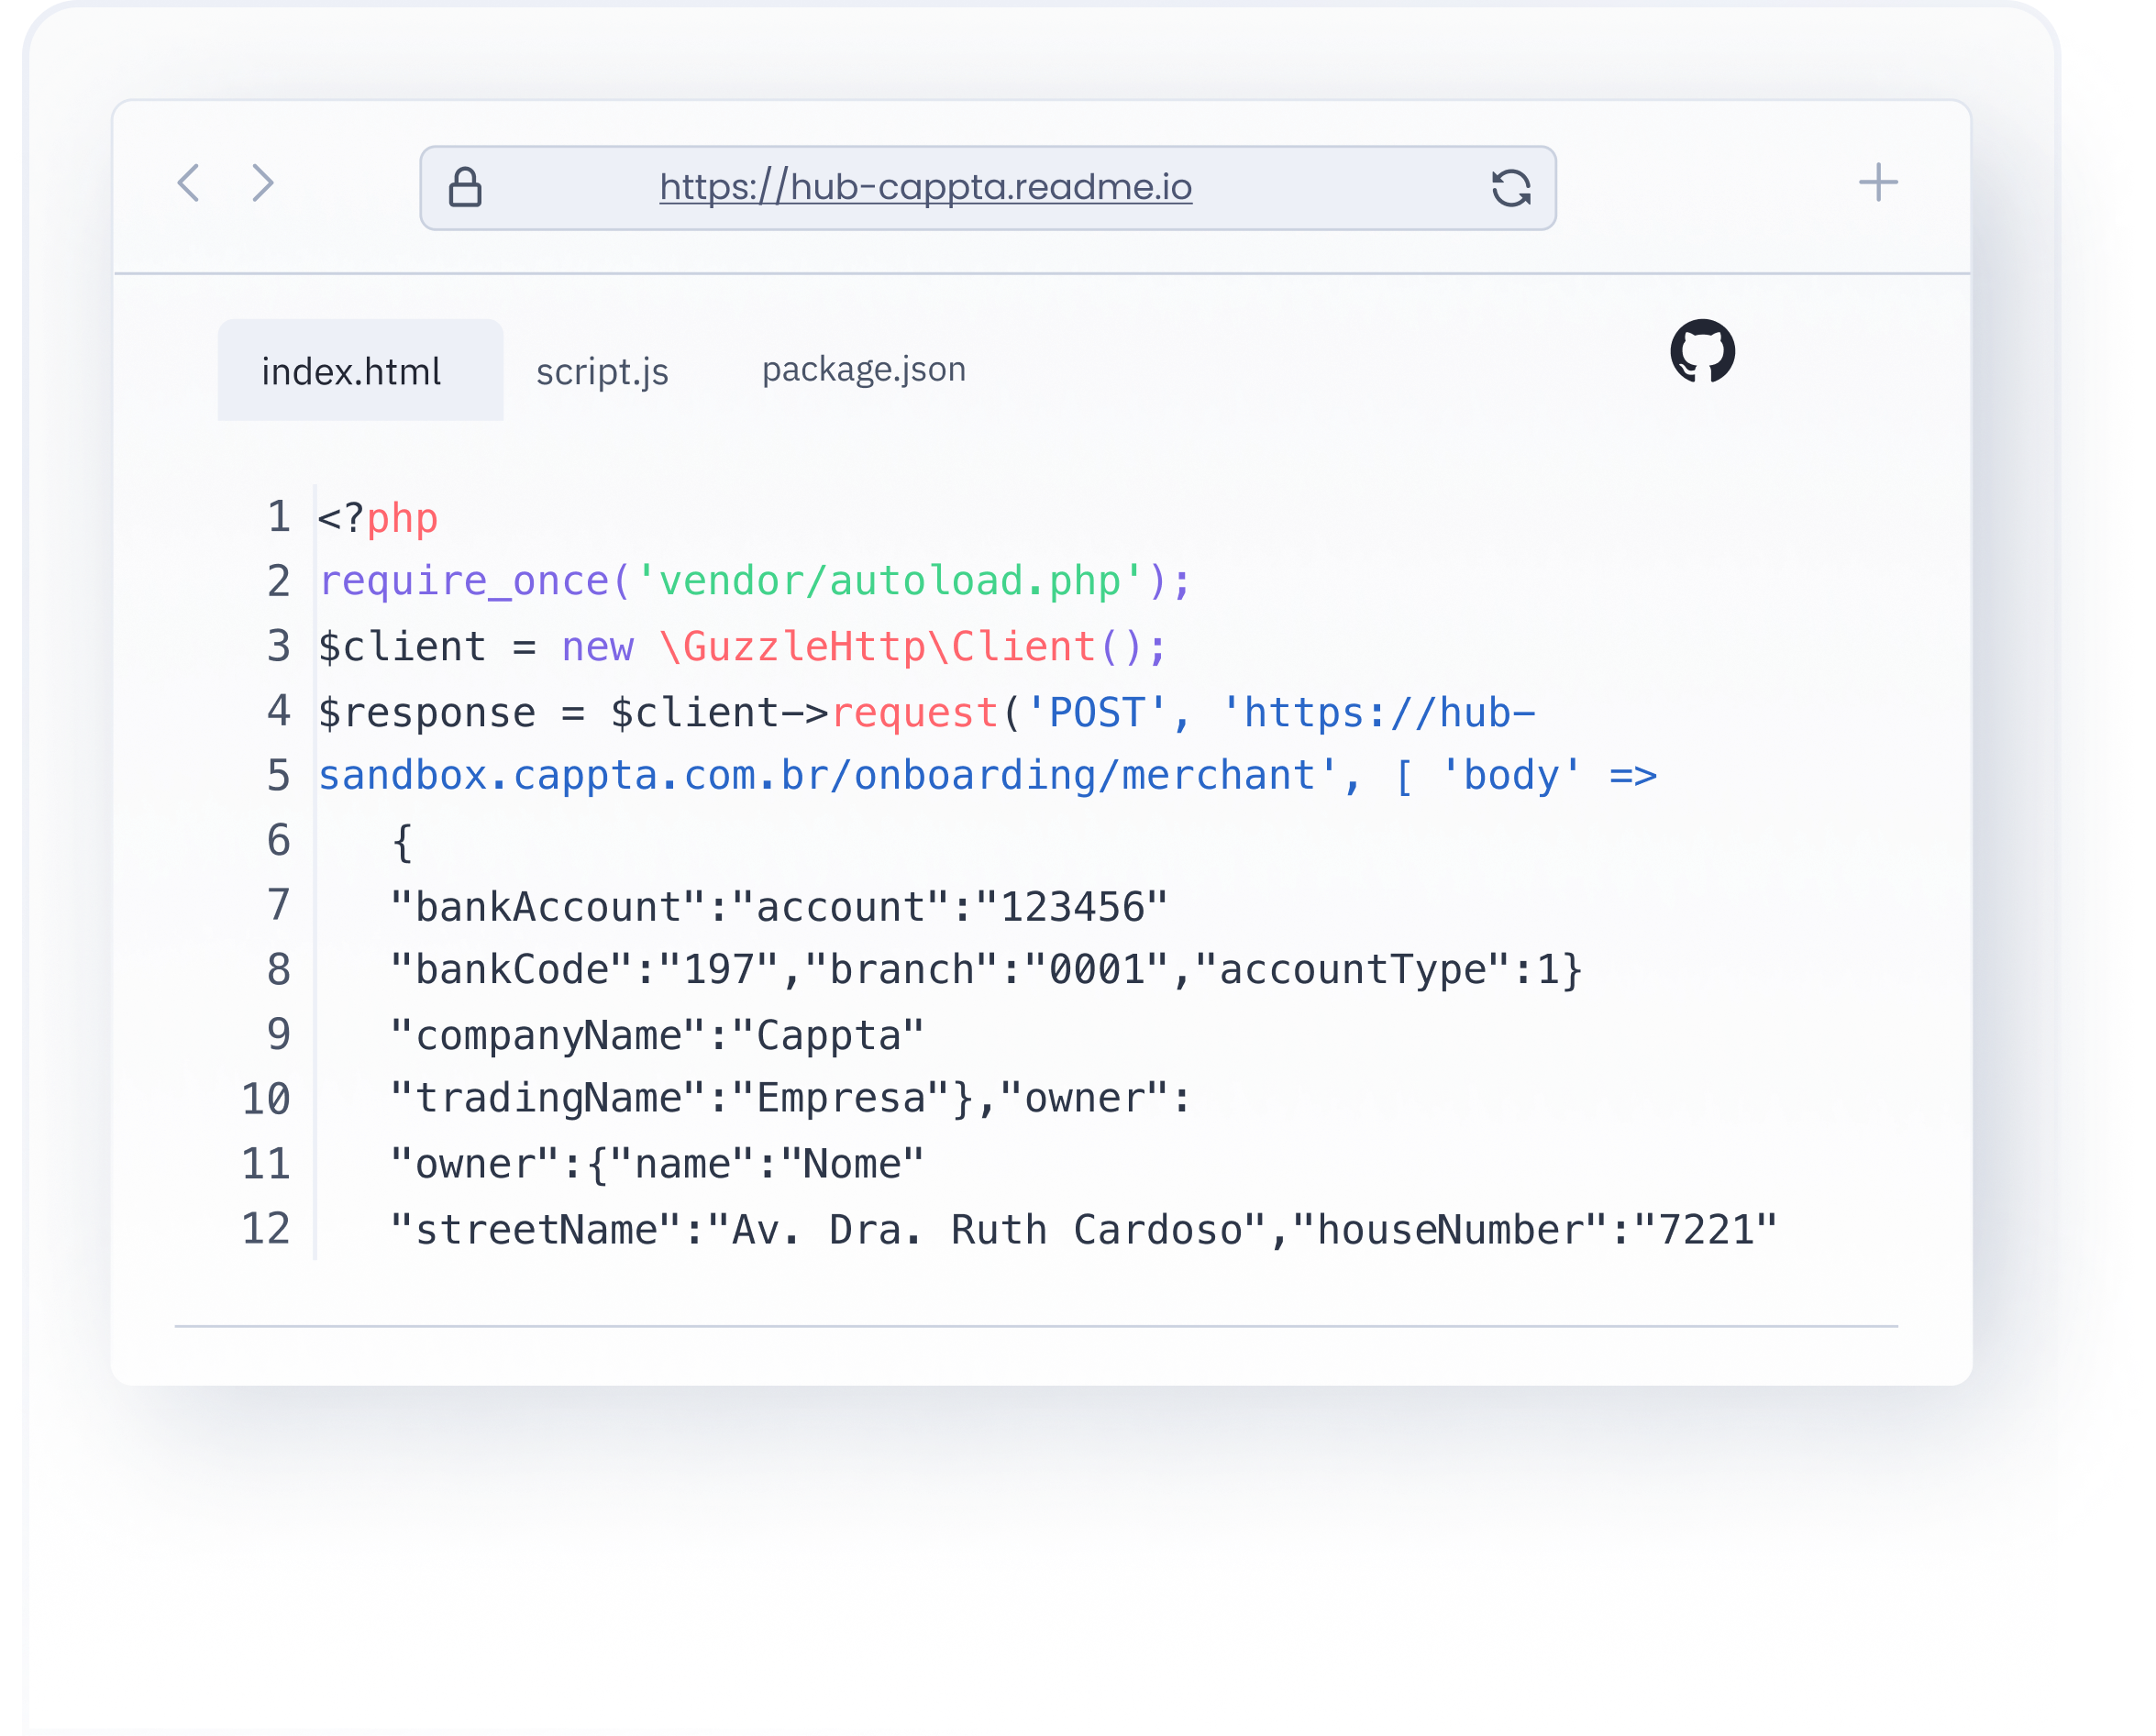Click line number 12 in gutter
The height and width of the screenshot is (1736, 2156).
pyautogui.click(x=266, y=1229)
